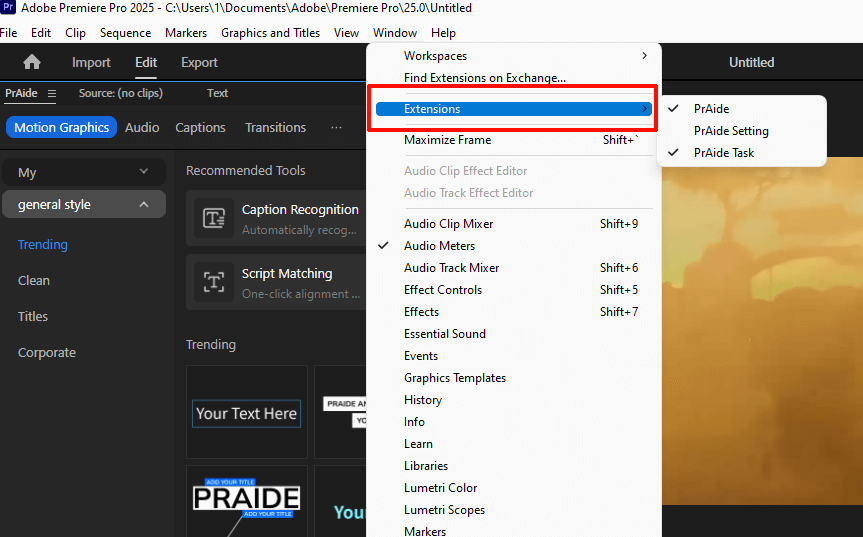Switch to the Import workspace tab
Screen dimensions: 863x537
(x=91, y=62)
